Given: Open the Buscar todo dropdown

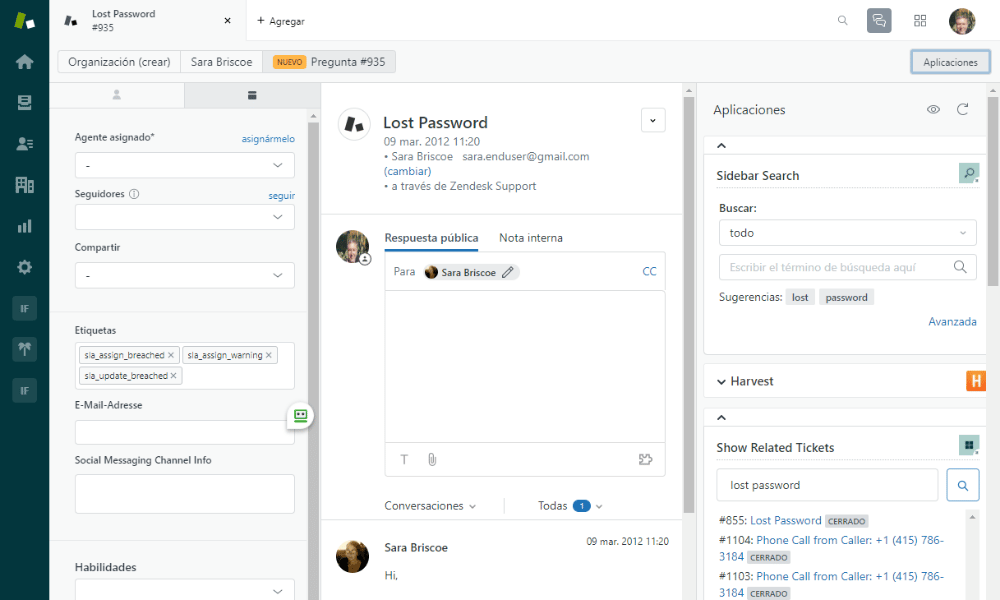Looking at the screenshot, I should (x=848, y=233).
